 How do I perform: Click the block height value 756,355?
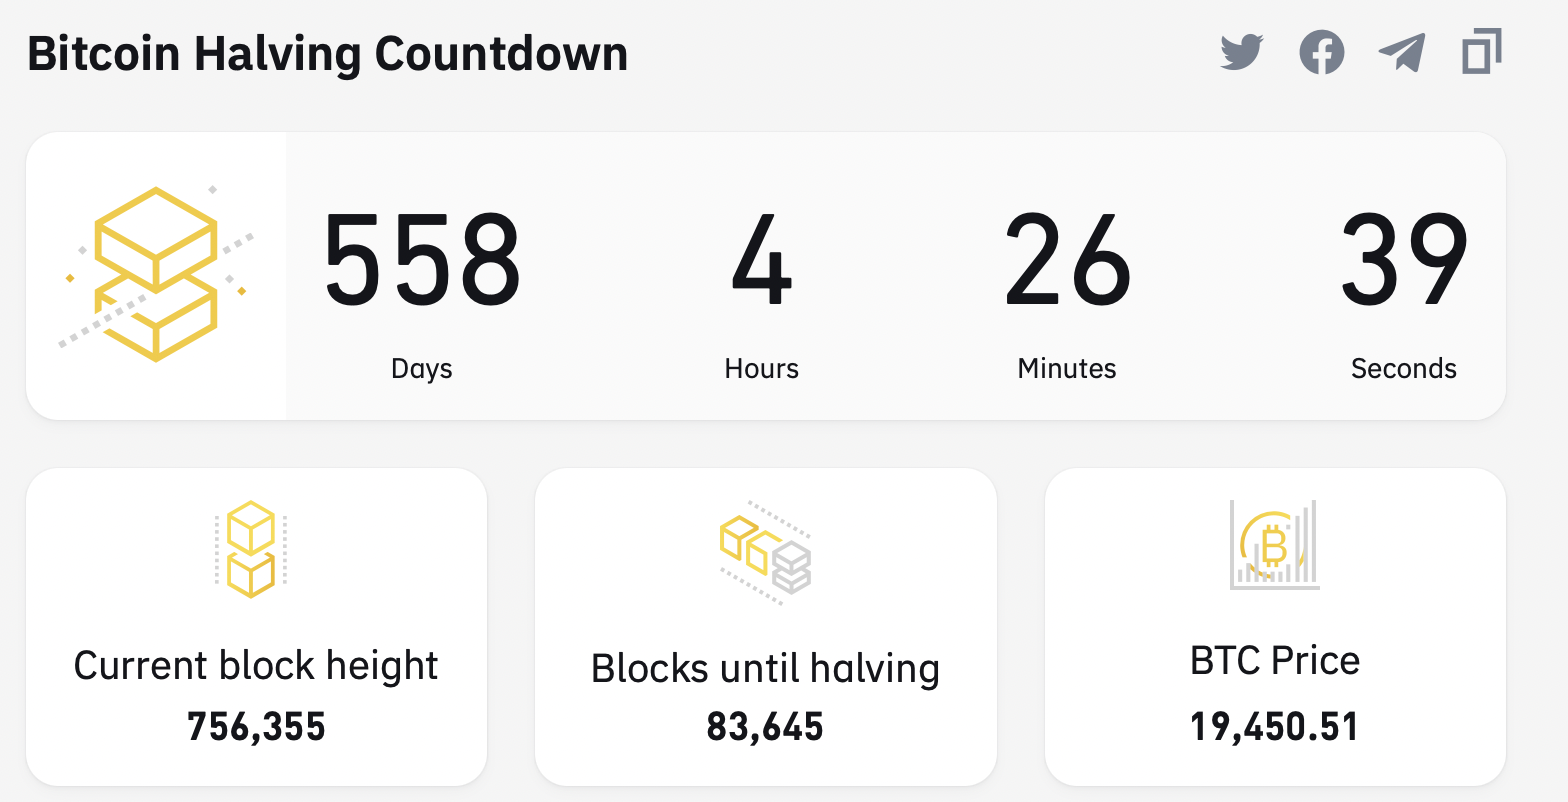(256, 727)
